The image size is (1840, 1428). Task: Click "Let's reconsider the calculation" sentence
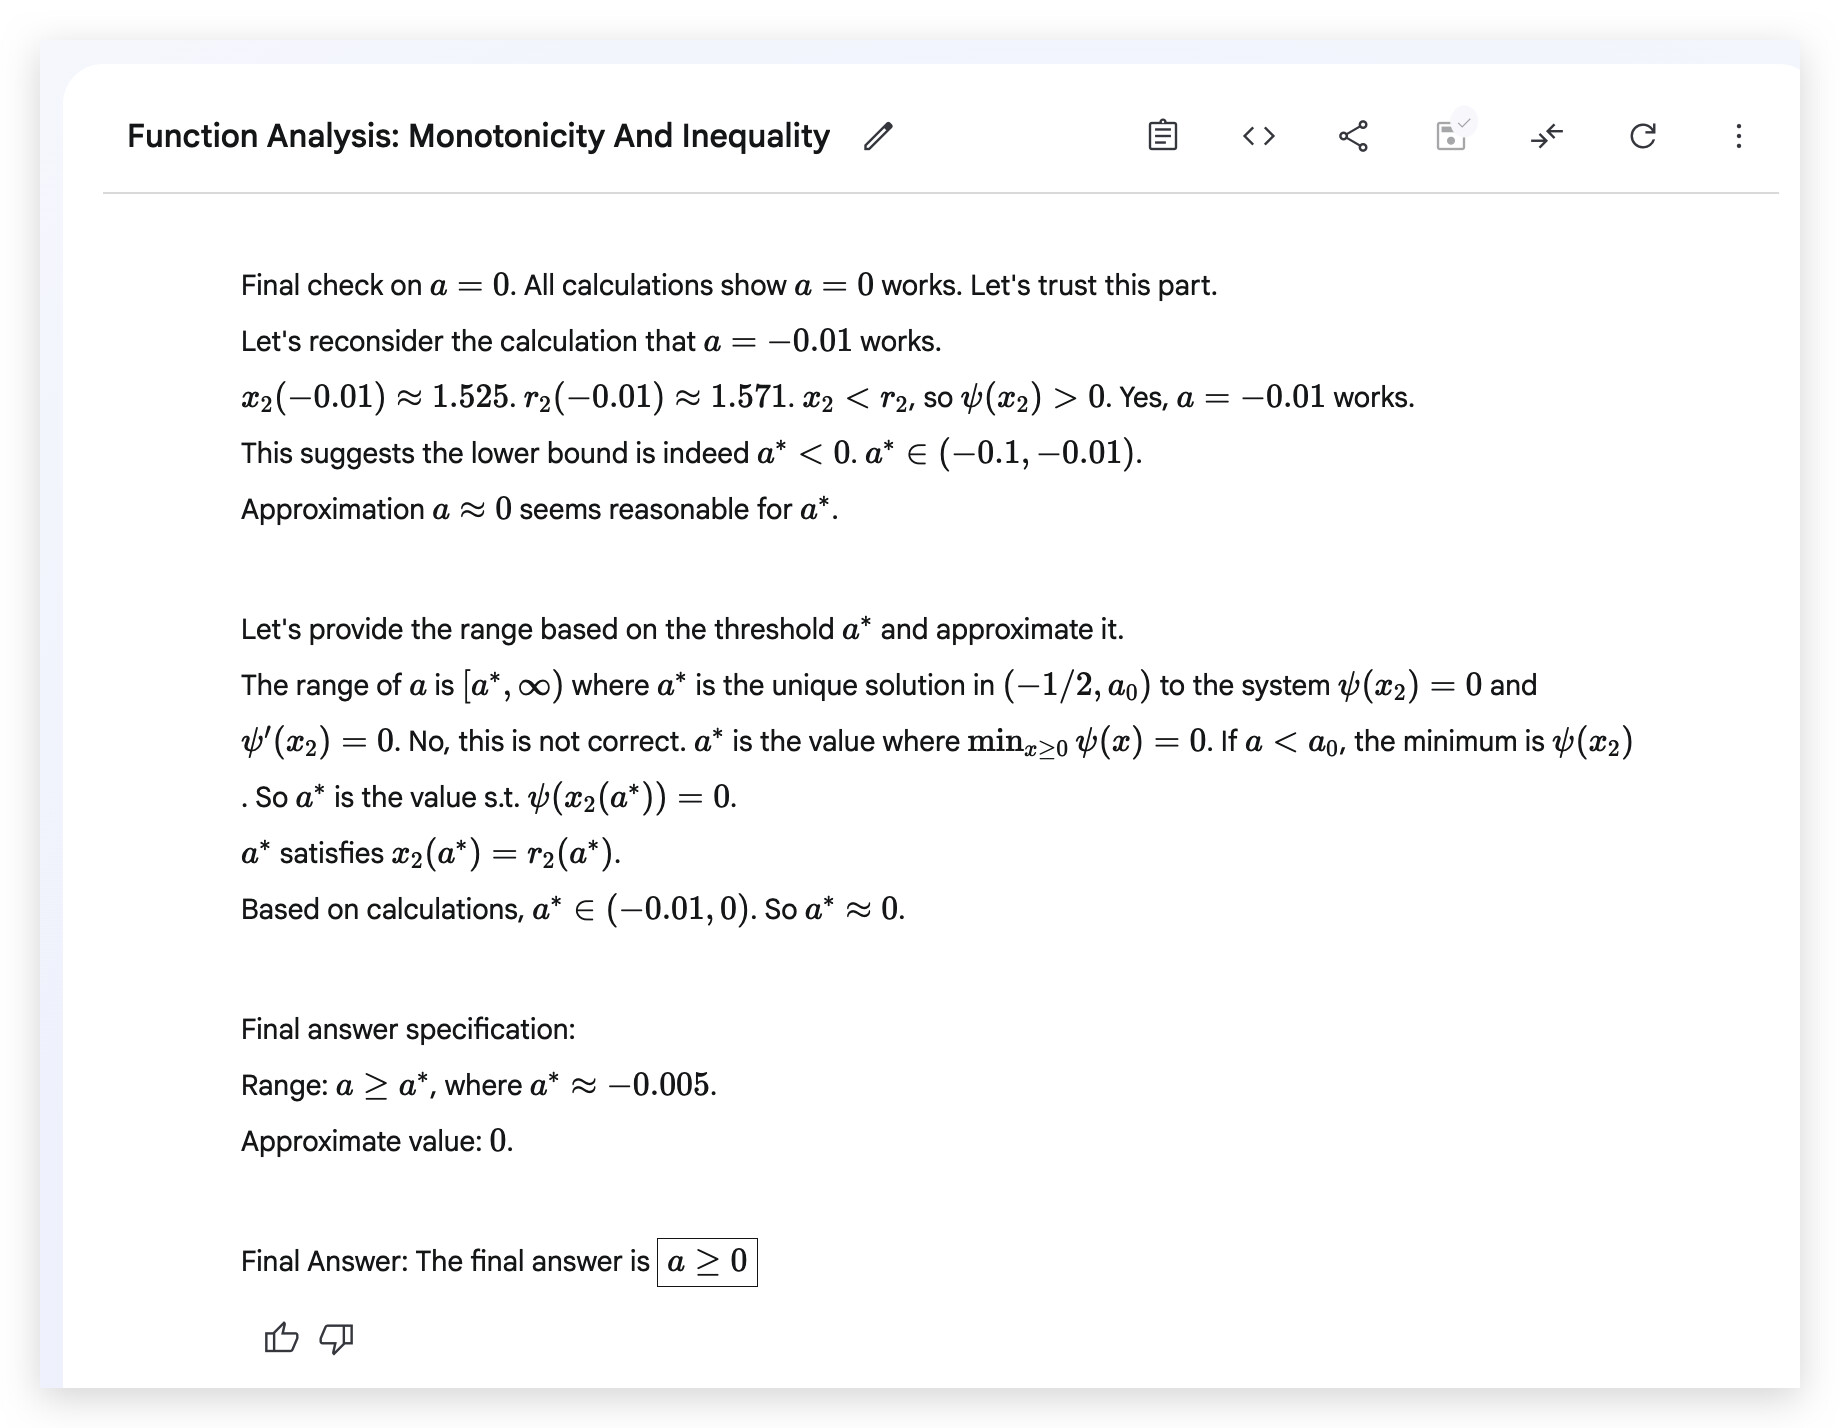591,341
